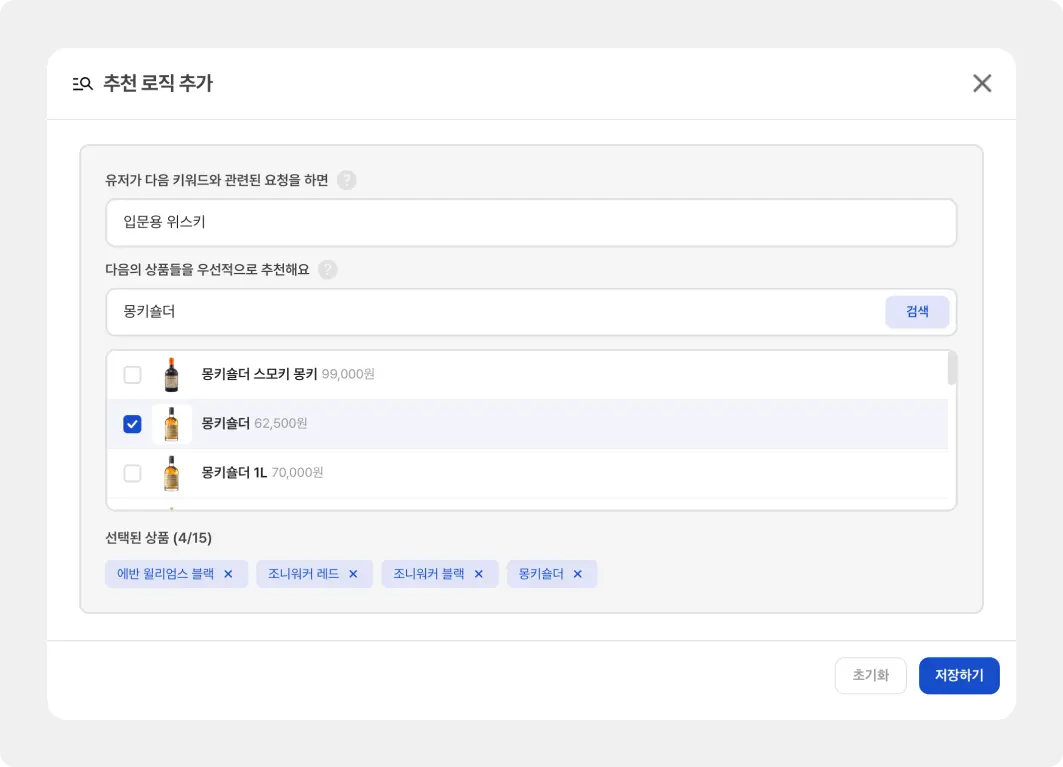Remove the 조니워커 레드 tag
The image size is (1063, 767).
pos(353,574)
